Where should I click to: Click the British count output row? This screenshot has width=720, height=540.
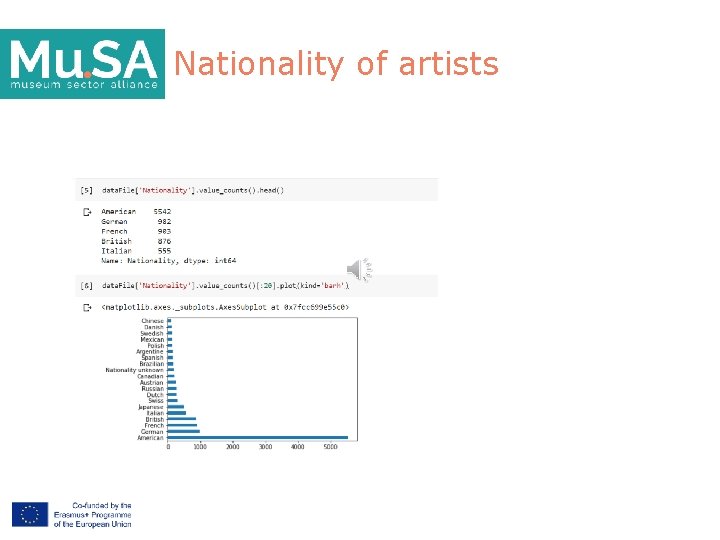[x=136, y=241]
